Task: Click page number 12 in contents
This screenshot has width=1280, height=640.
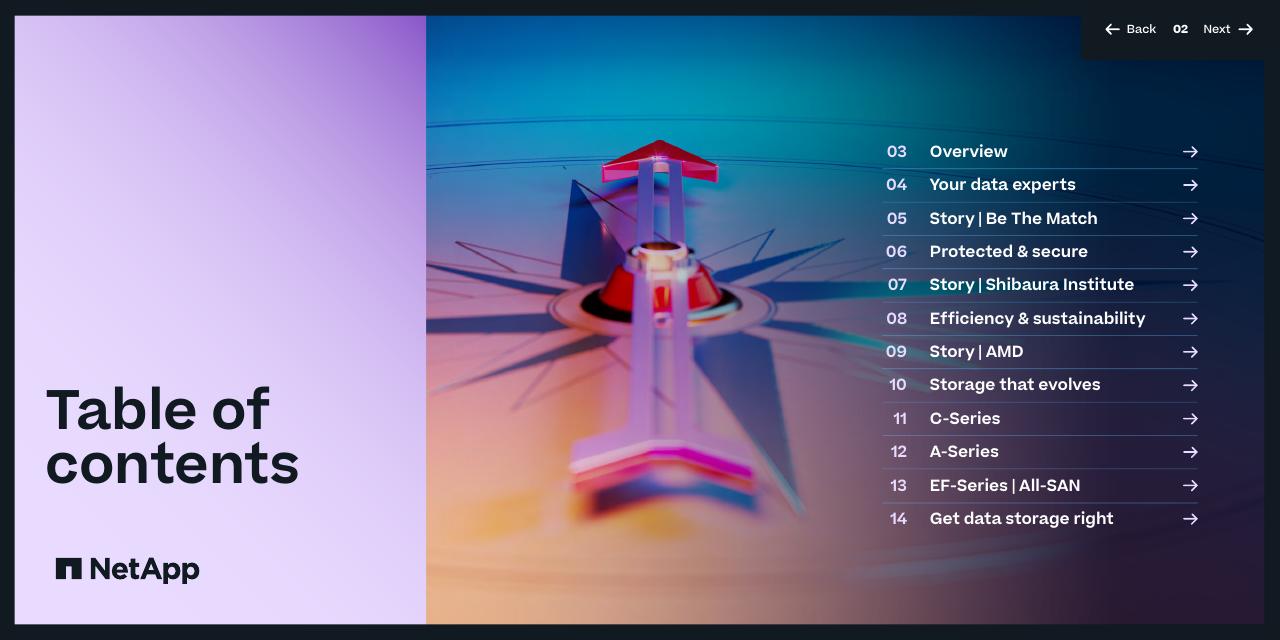Action: [x=898, y=452]
